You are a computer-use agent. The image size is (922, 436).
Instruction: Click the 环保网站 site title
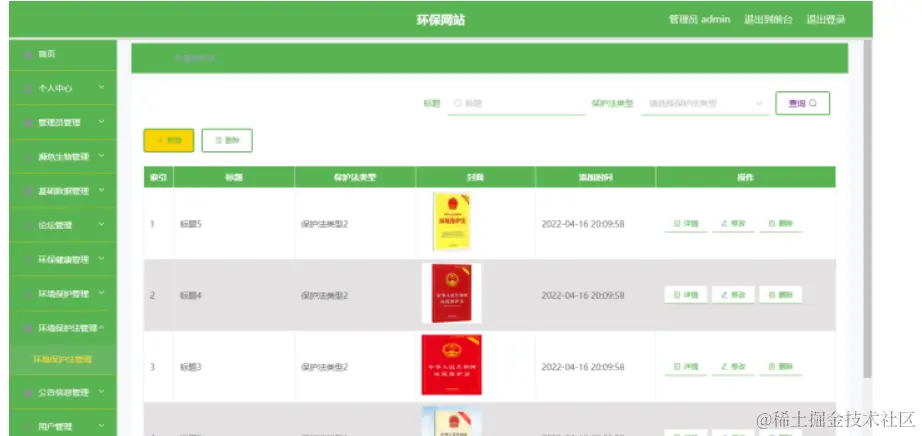(x=441, y=20)
